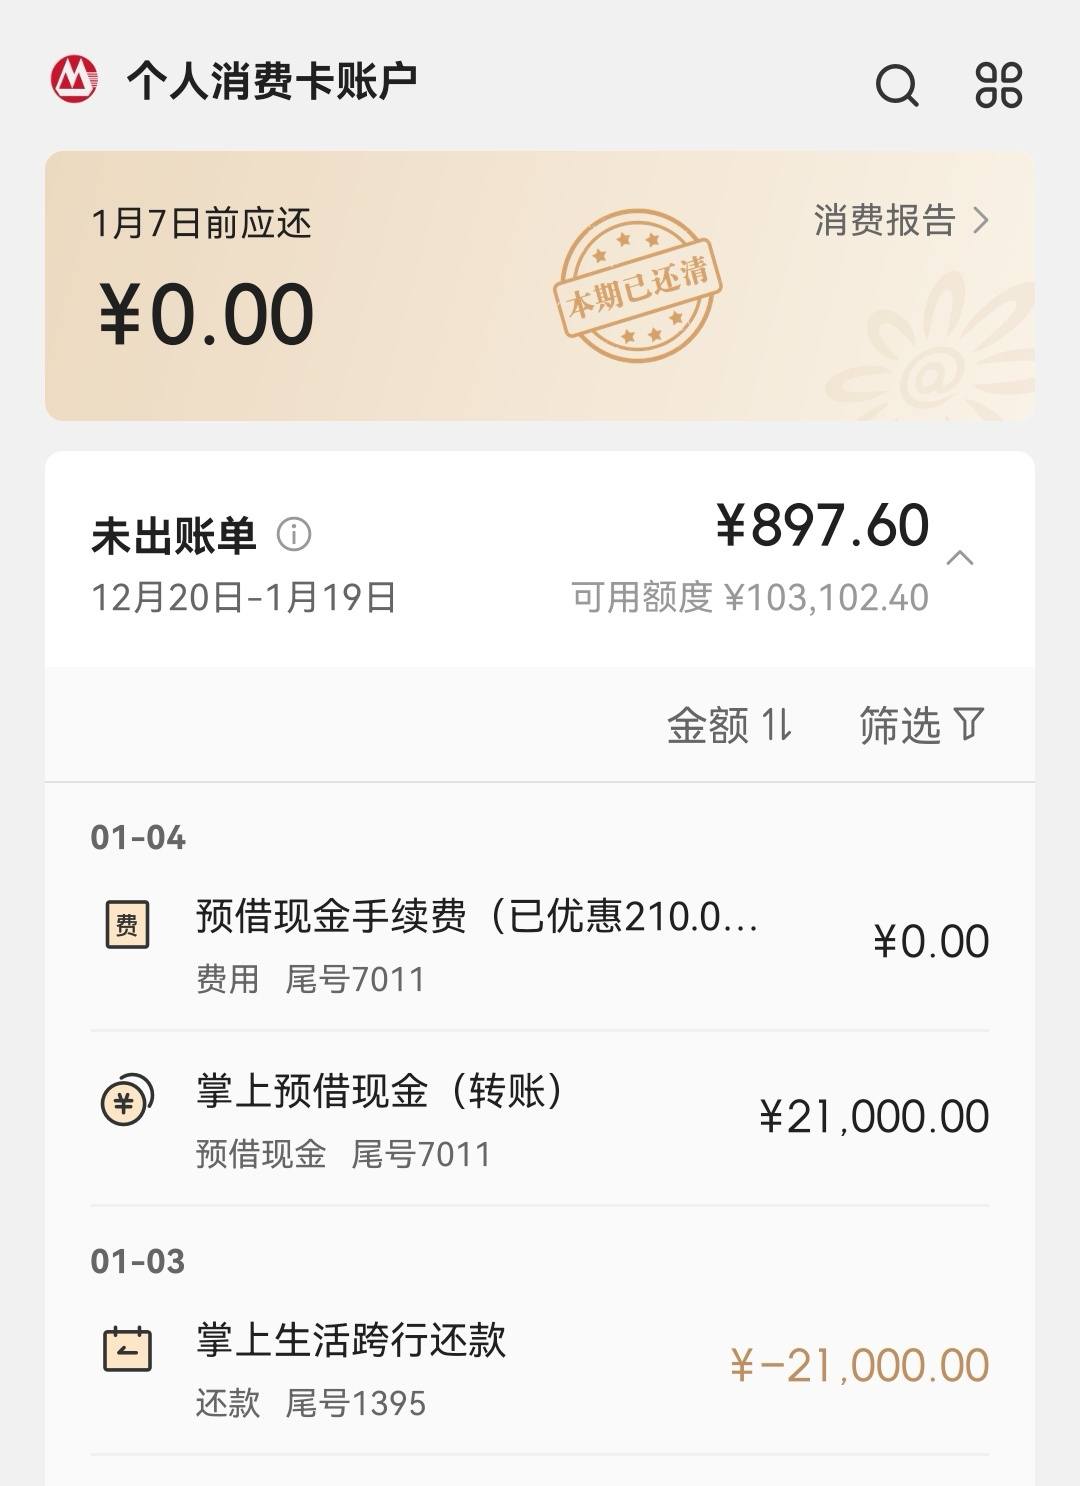Toggle 金额 sort order
Viewport: 1080px width, 1486px height.
click(x=730, y=725)
